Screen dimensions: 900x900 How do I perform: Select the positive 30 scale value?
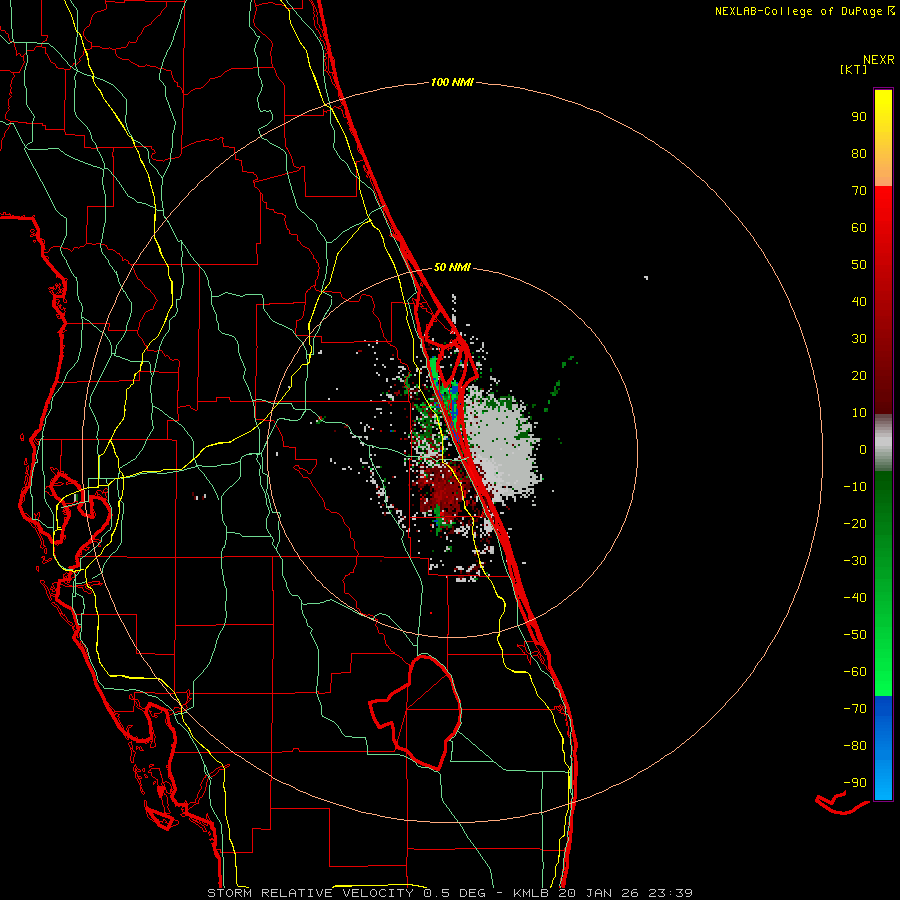coord(859,339)
